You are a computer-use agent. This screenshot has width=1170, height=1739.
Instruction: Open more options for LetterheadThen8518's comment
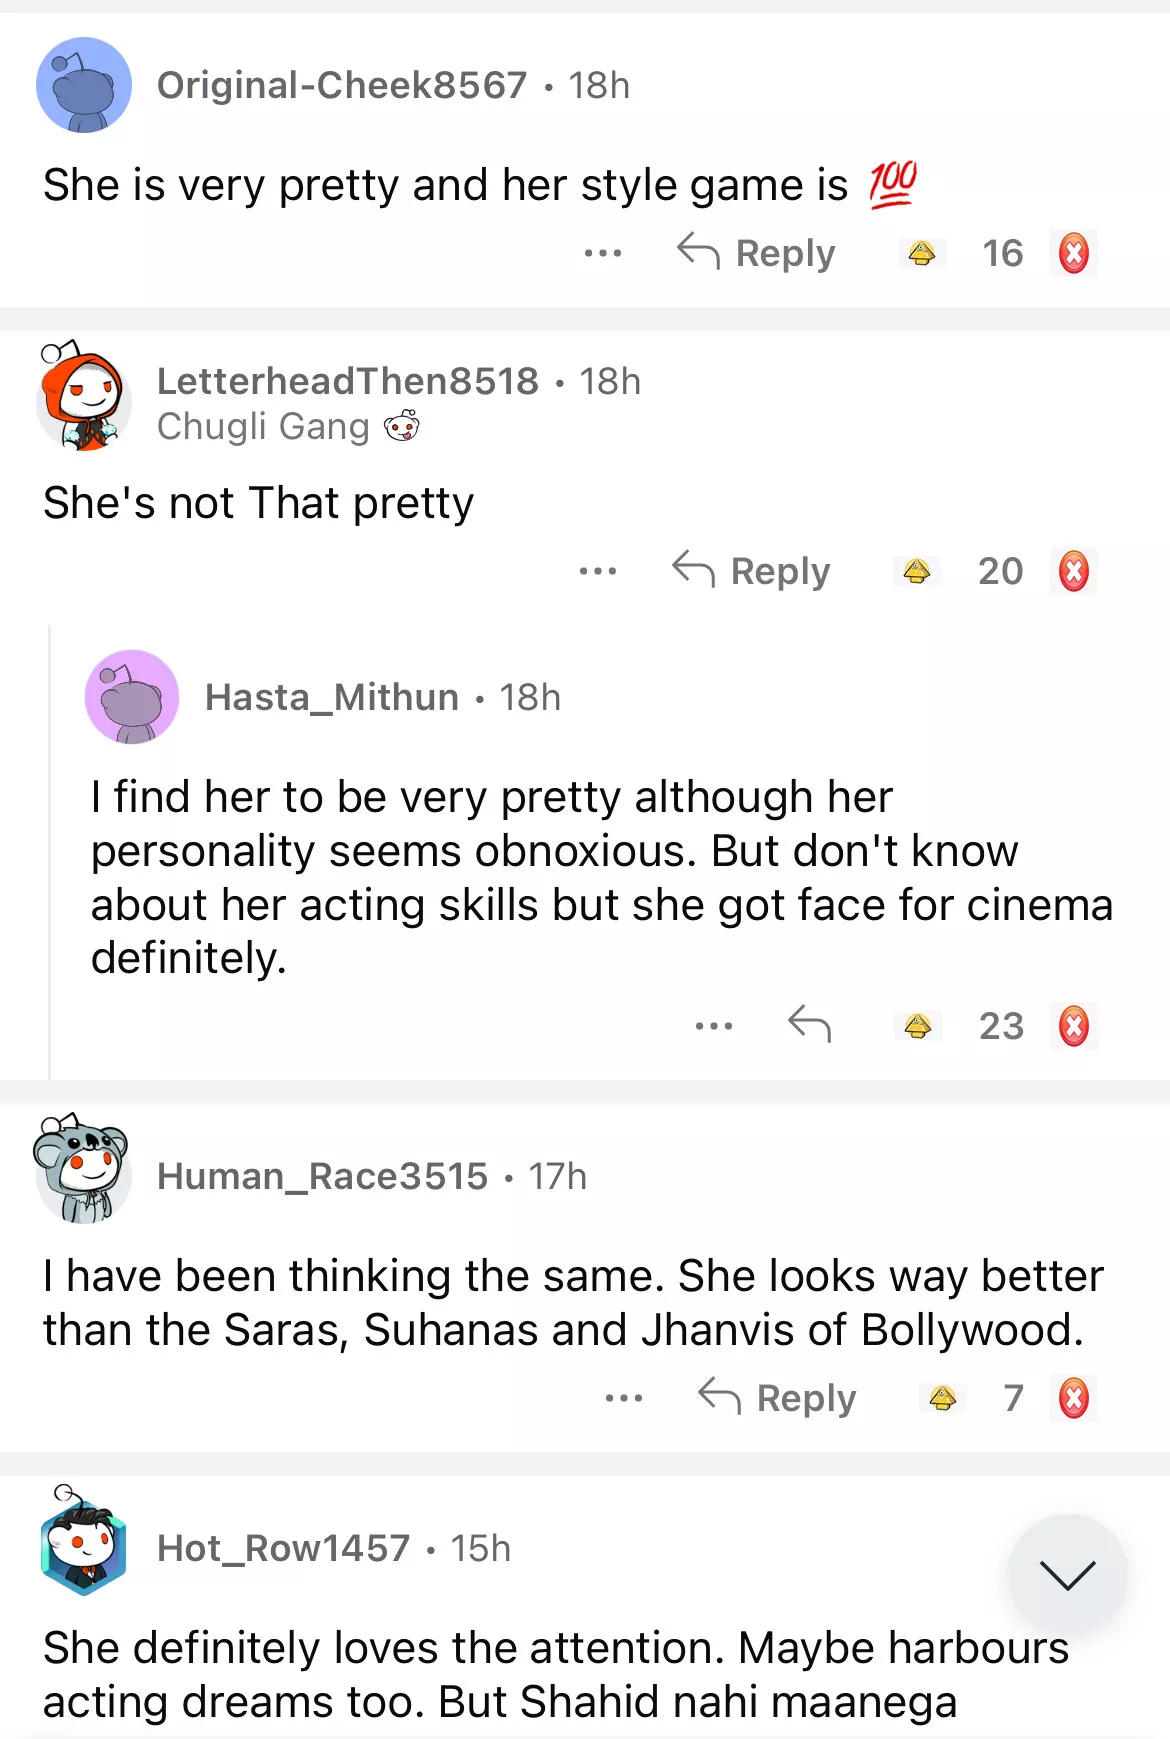[x=598, y=571]
